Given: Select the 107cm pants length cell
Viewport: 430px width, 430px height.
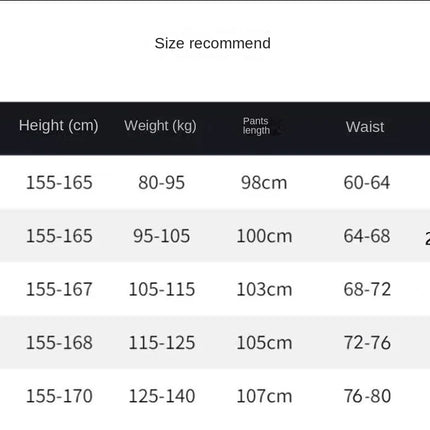Looking at the screenshot, I should pyautogui.click(x=264, y=396).
